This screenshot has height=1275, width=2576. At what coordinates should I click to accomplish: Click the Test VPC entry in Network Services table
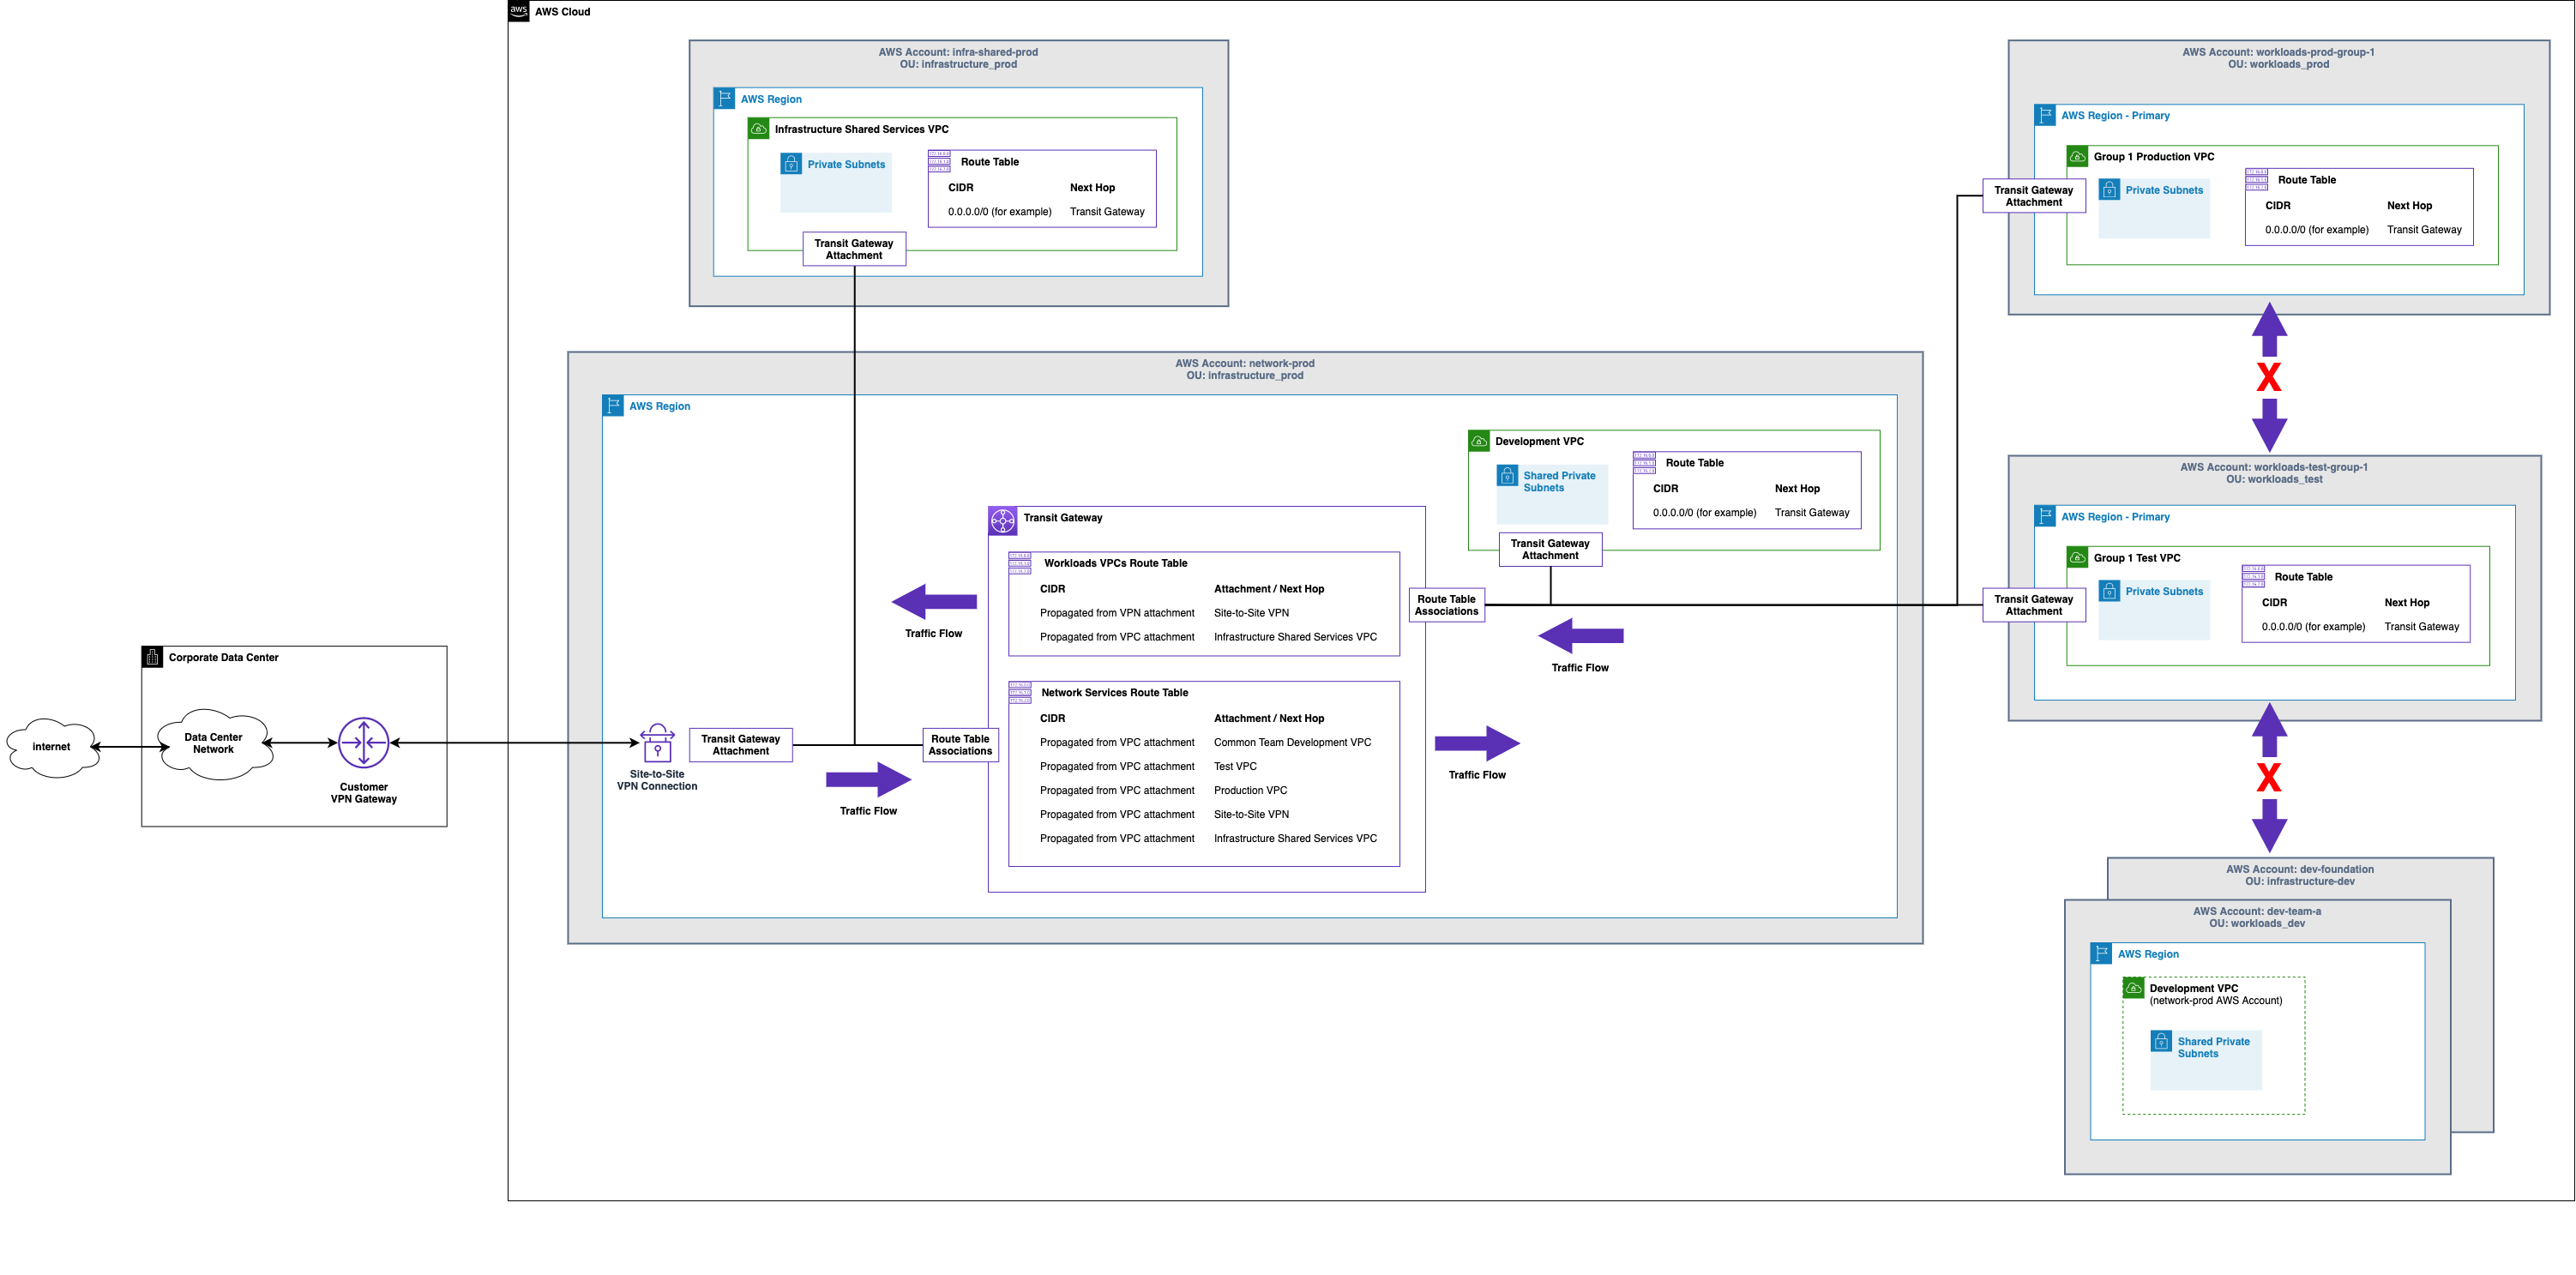coord(1235,766)
